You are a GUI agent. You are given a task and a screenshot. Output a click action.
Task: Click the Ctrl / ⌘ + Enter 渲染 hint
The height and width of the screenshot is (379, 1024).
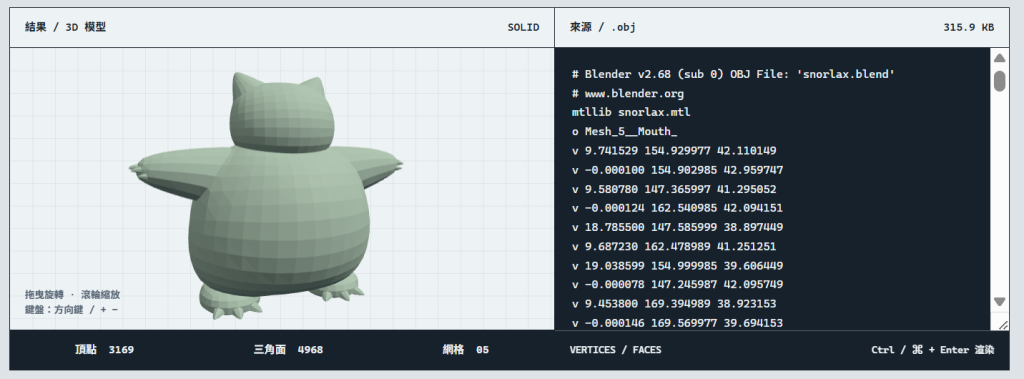coord(933,350)
